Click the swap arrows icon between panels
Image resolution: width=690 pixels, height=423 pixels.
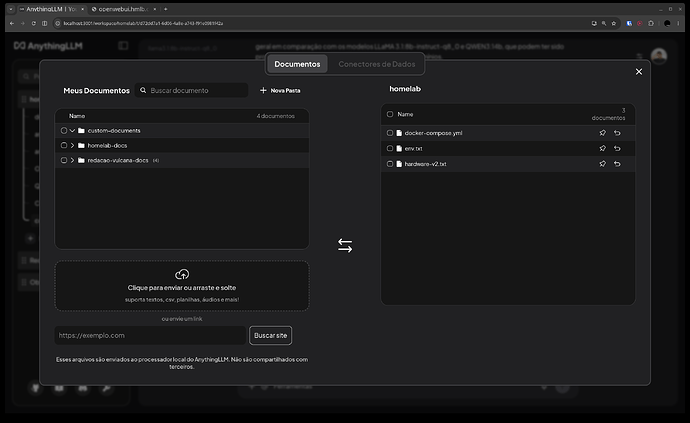(345, 245)
